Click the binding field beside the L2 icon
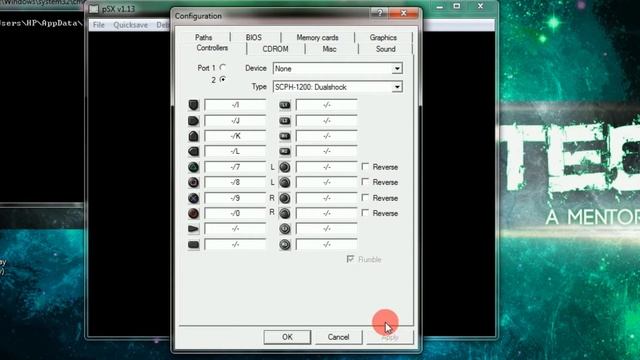Screen dimensions: 640x360 [327, 121]
